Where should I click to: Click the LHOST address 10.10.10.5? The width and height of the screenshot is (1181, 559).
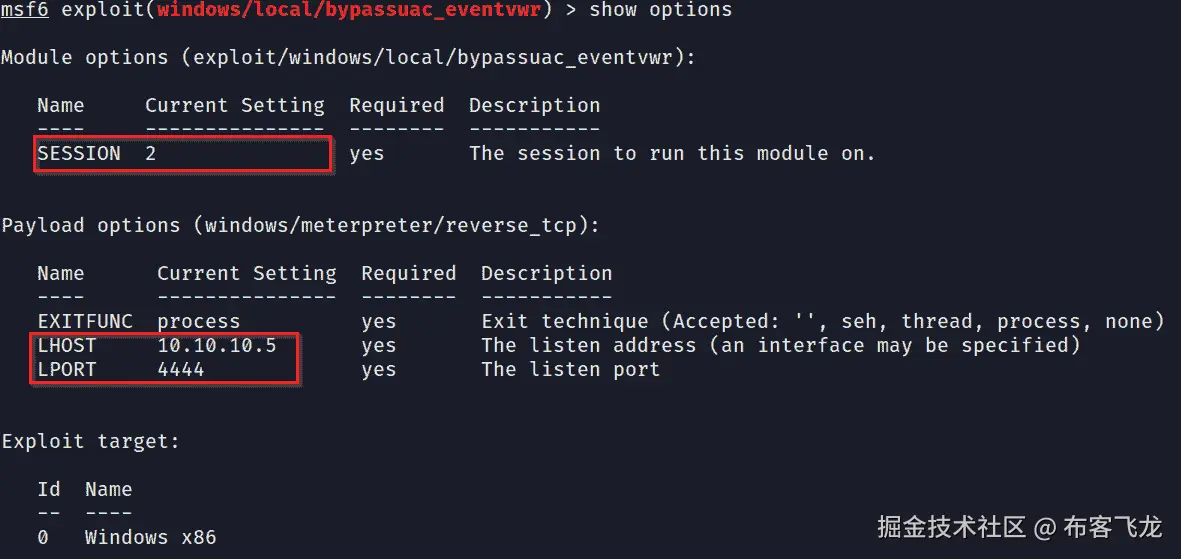217,346
